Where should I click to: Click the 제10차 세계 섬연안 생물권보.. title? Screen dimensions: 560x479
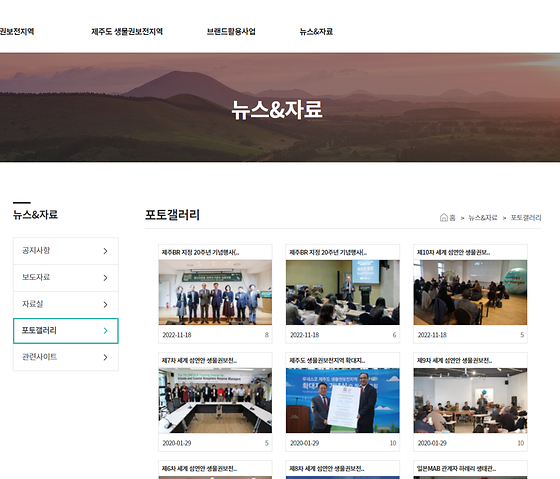[453, 253]
